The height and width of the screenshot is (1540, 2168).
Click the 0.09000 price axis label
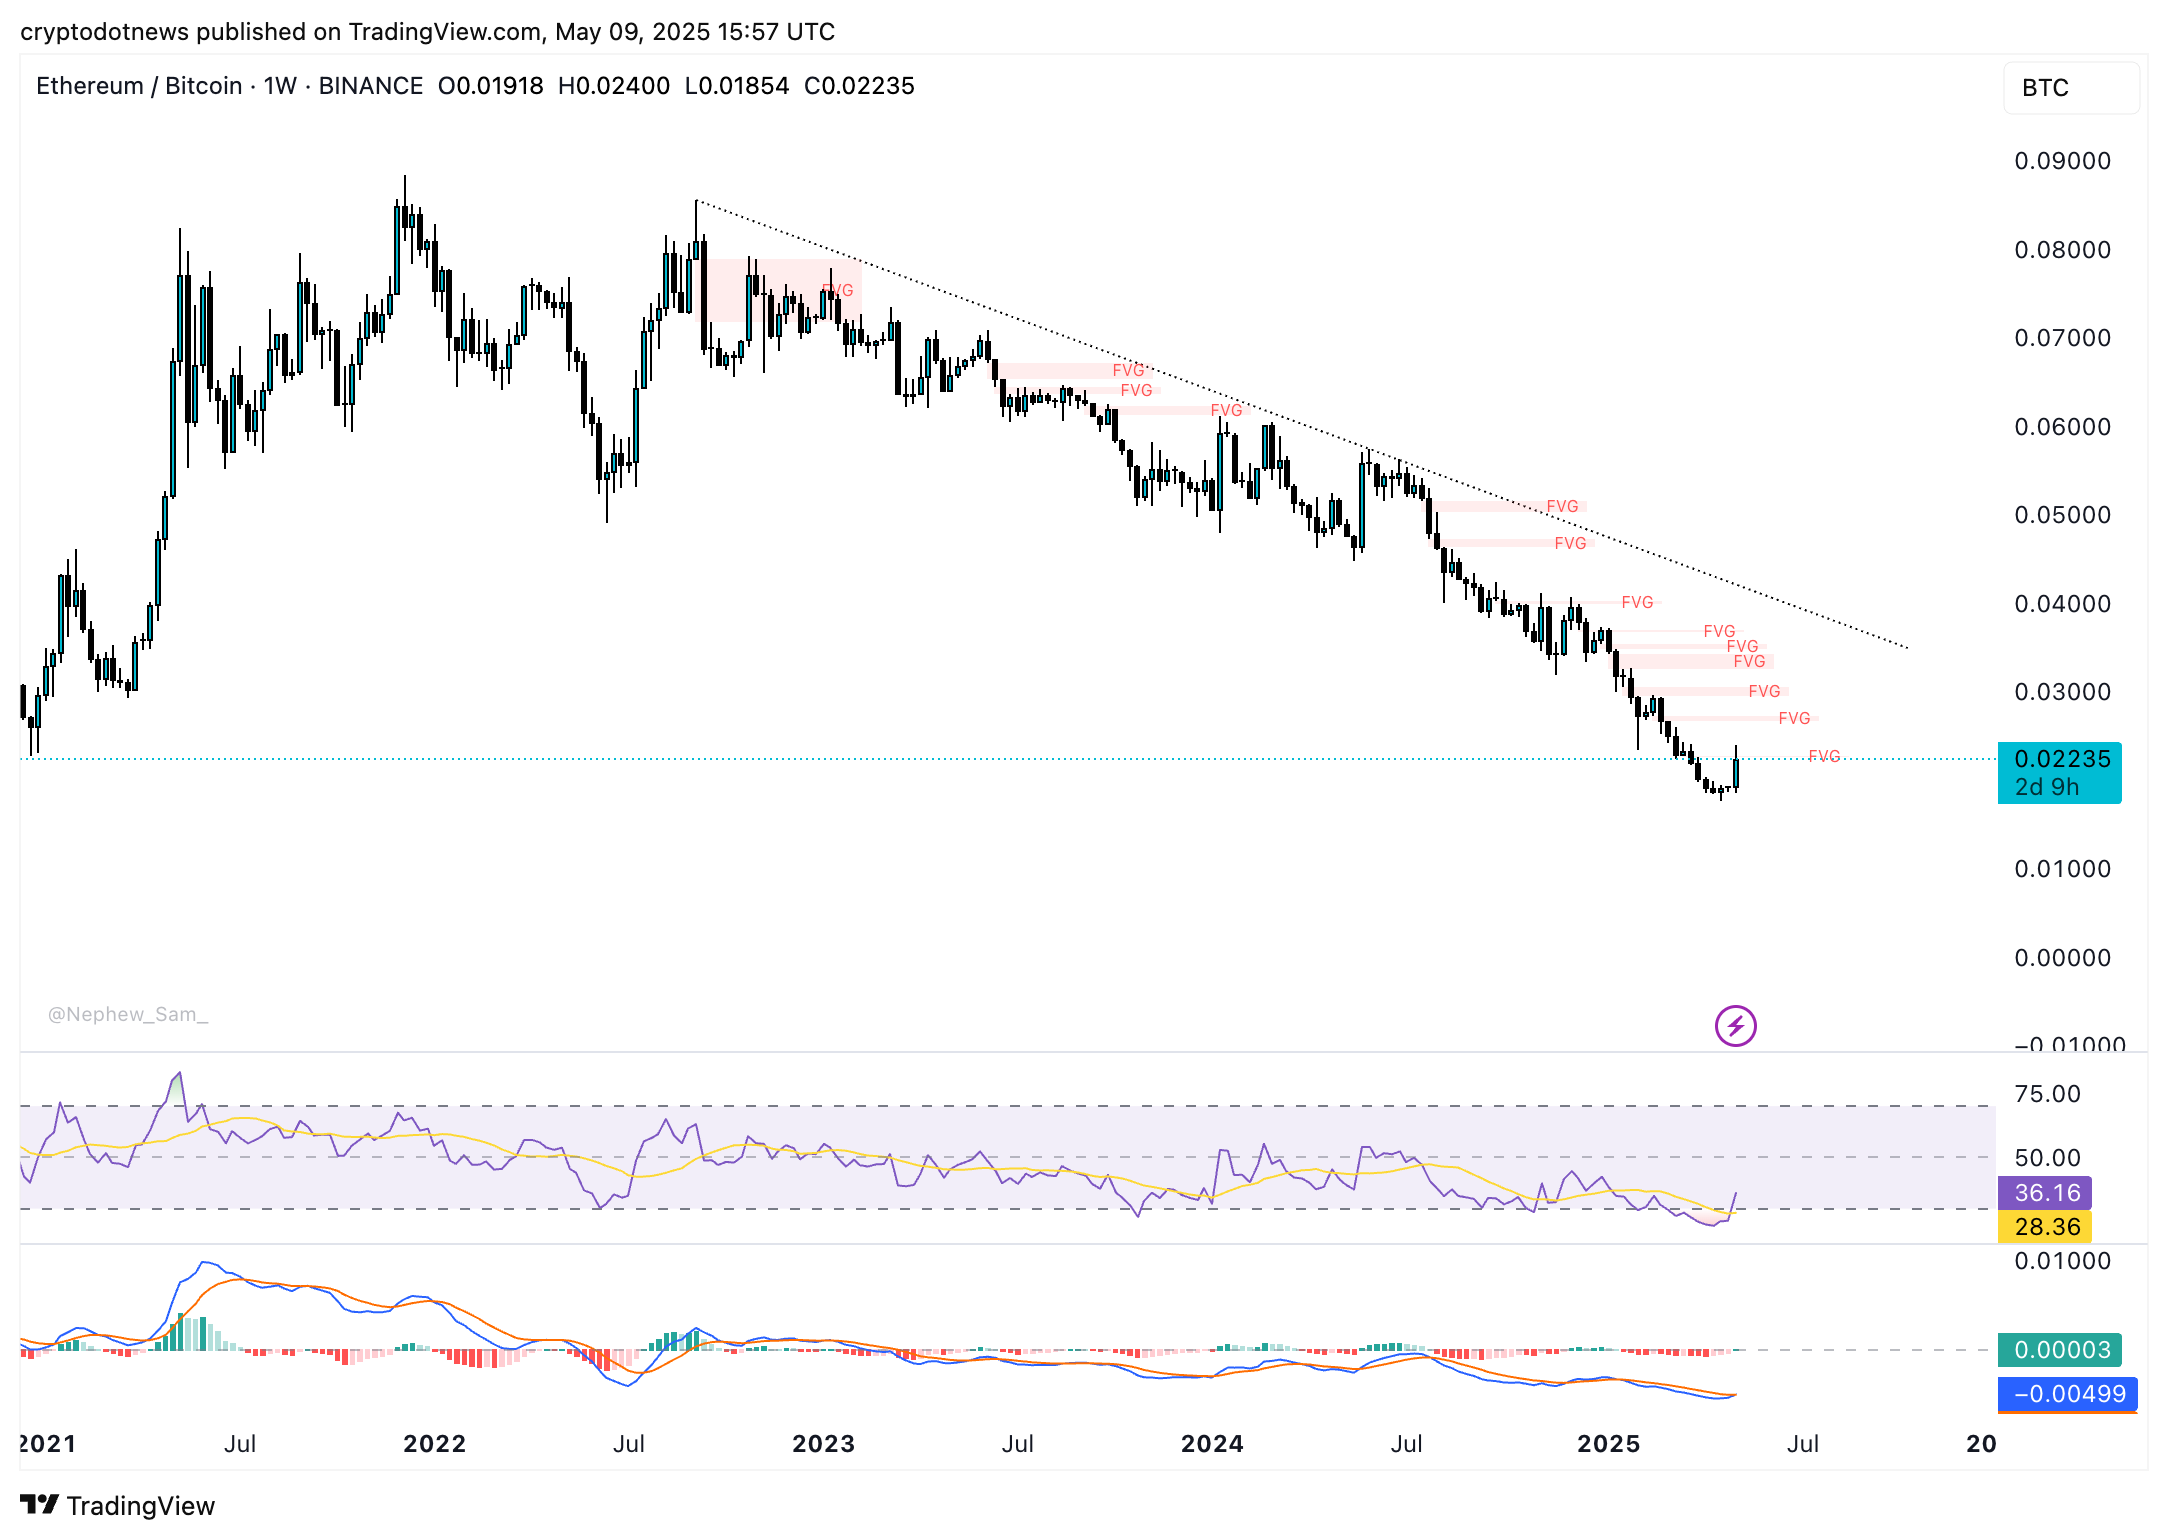pos(2062,161)
